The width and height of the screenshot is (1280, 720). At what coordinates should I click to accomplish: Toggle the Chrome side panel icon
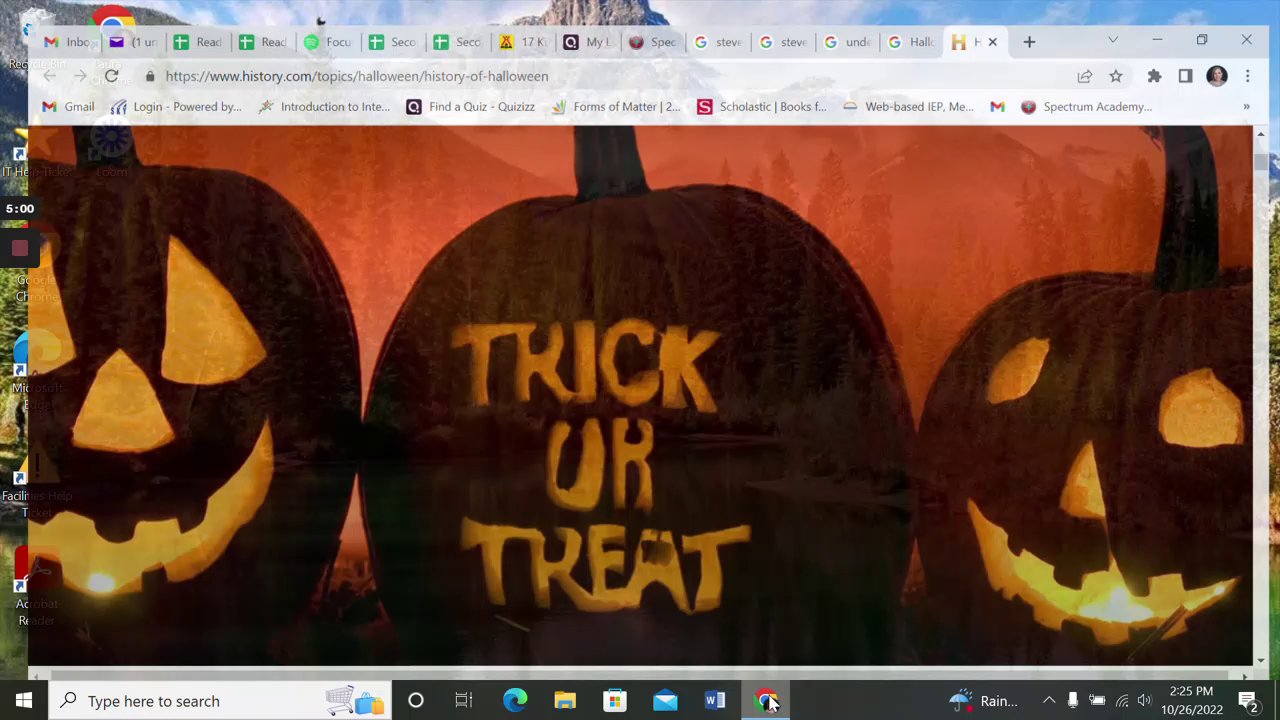coord(1185,76)
